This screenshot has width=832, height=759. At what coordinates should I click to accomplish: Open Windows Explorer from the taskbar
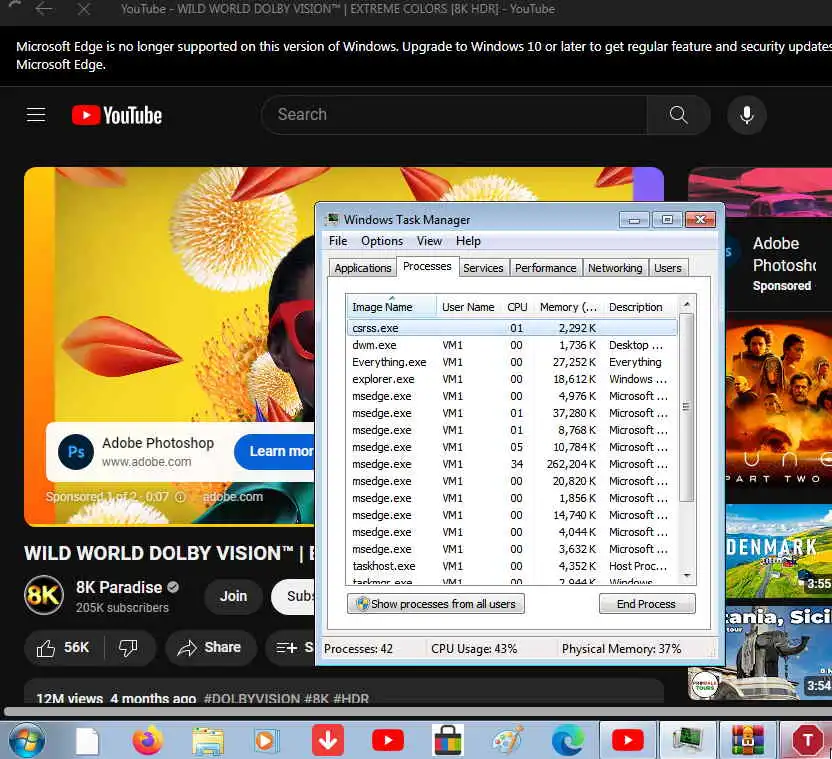click(x=208, y=740)
